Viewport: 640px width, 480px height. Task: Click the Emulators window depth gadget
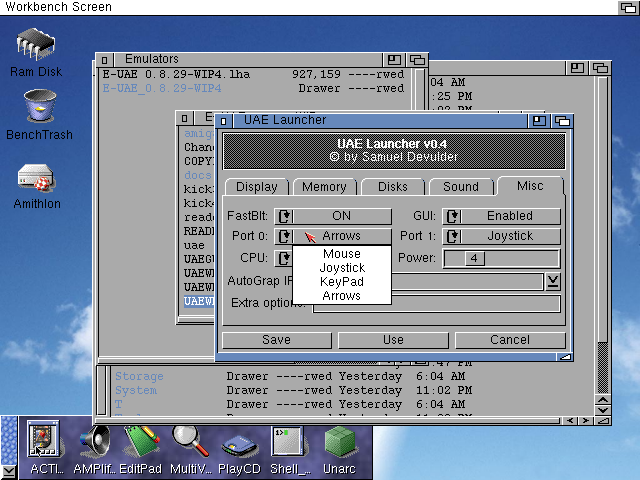click(x=417, y=60)
